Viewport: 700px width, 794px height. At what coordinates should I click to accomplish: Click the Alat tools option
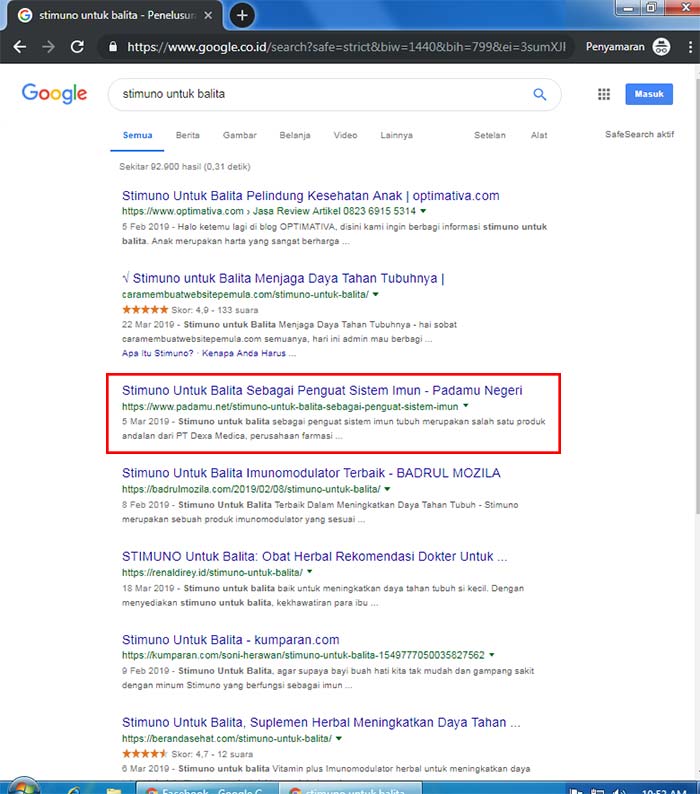click(x=539, y=135)
